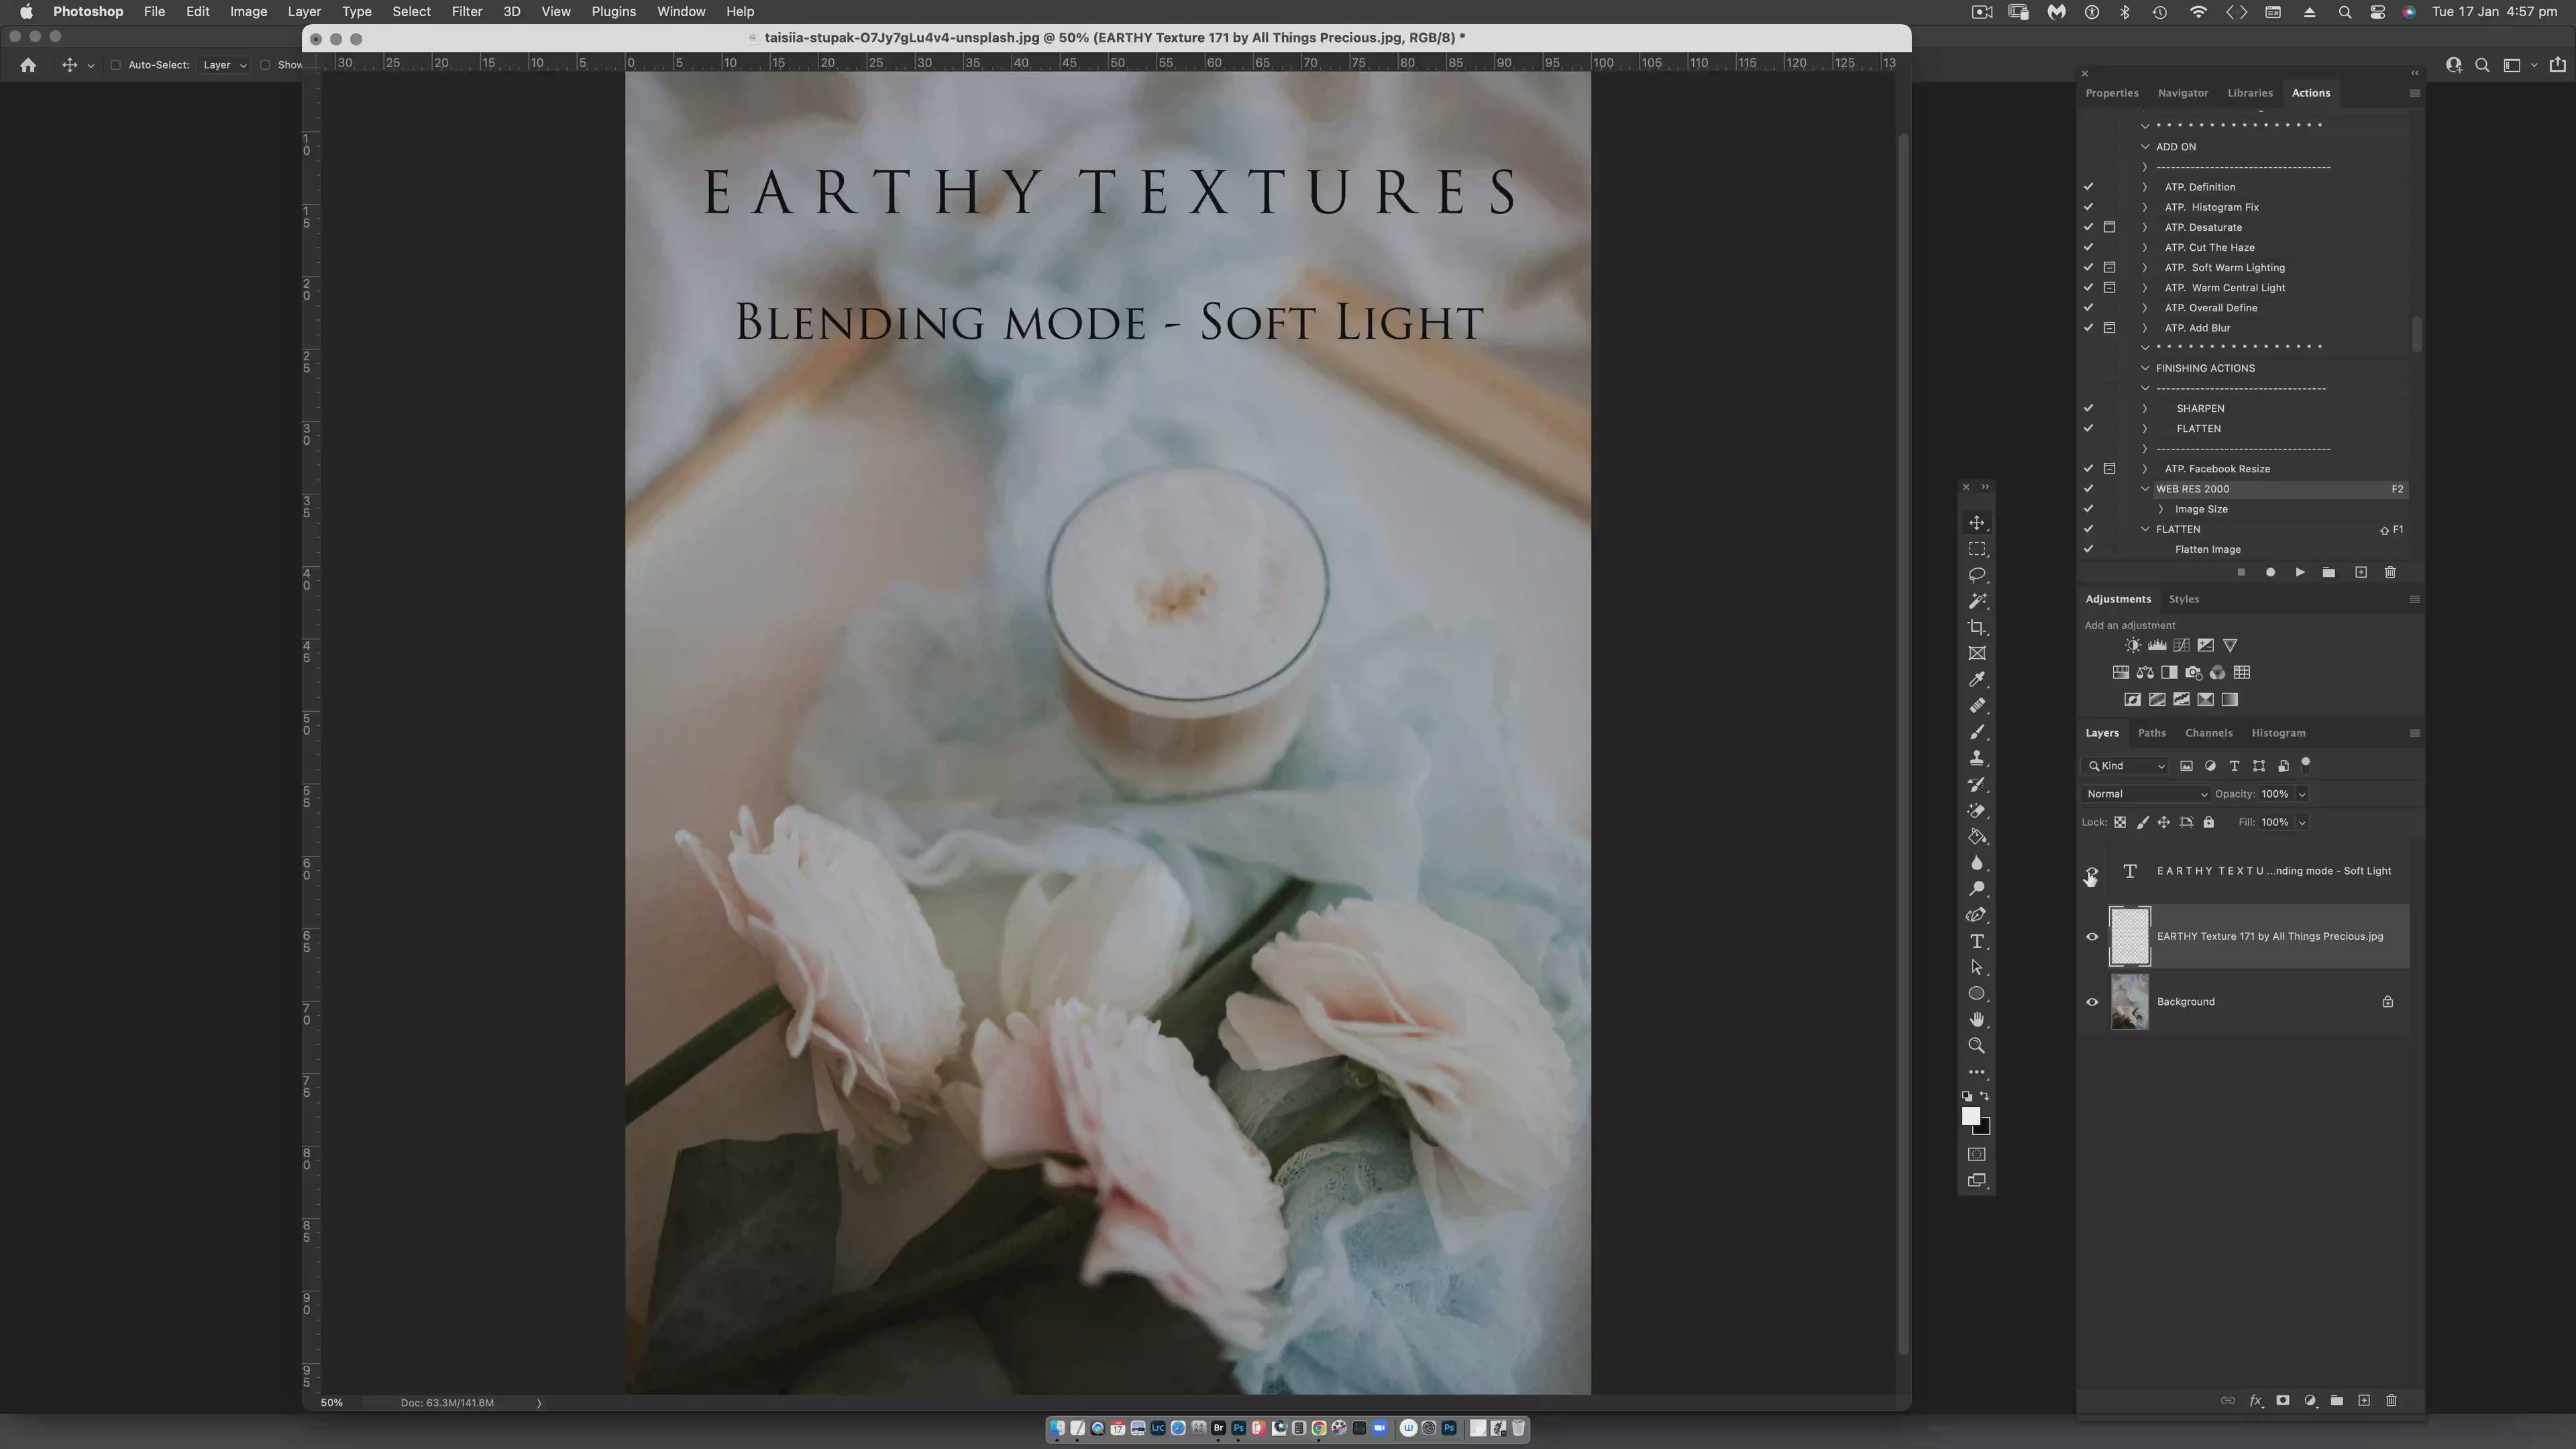The width and height of the screenshot is (2576, 1449).
Task: Select the Zoom tool in the toolbar
Action: [1976, 1046]
